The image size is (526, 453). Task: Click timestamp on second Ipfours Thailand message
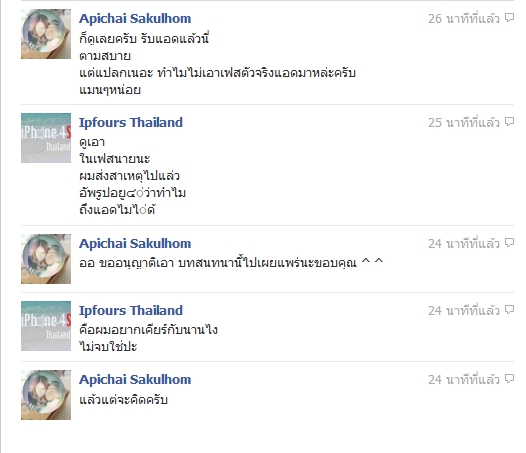(x=464, y=310)
